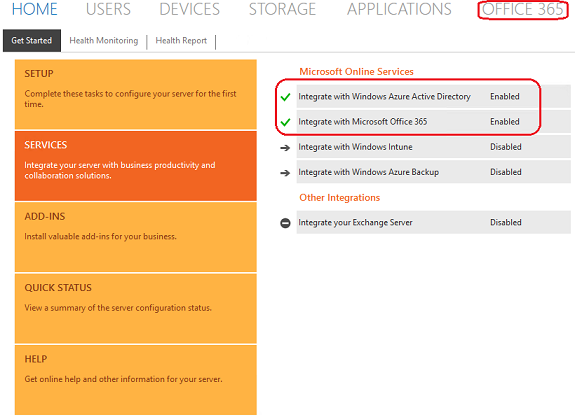
Task: Click Enabled status for Azure Active Directory
Action: point(505,96)
